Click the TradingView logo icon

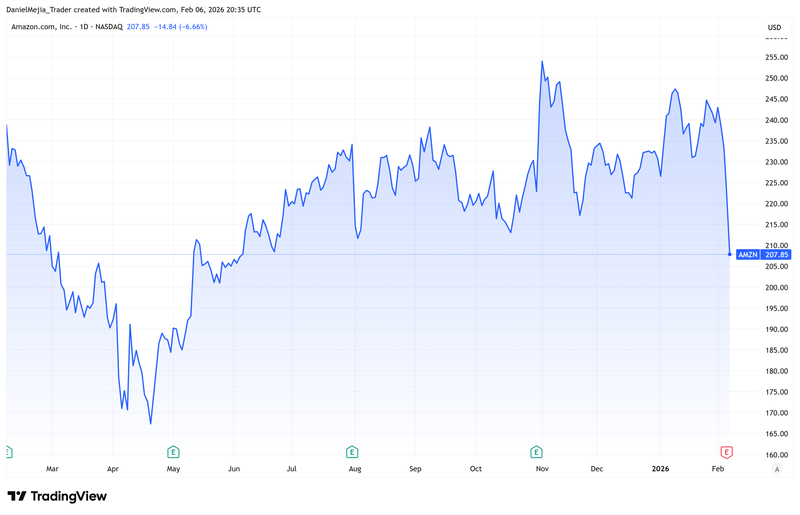tap(17, 497)
